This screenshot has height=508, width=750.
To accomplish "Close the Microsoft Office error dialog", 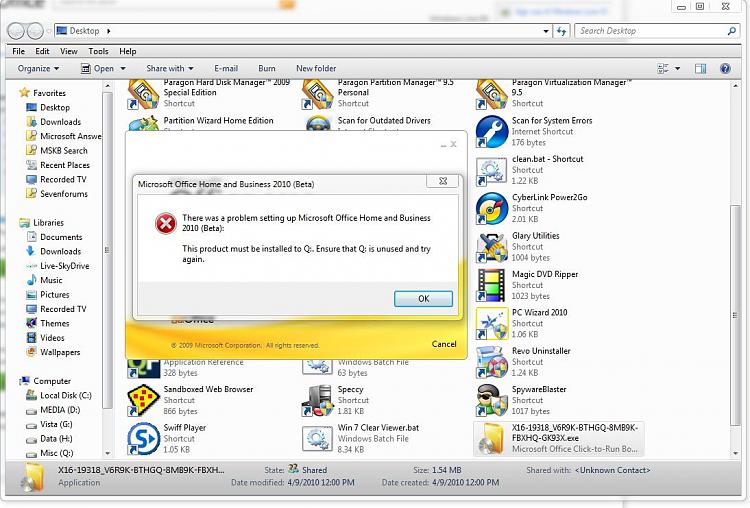I will tap(443, 181).
